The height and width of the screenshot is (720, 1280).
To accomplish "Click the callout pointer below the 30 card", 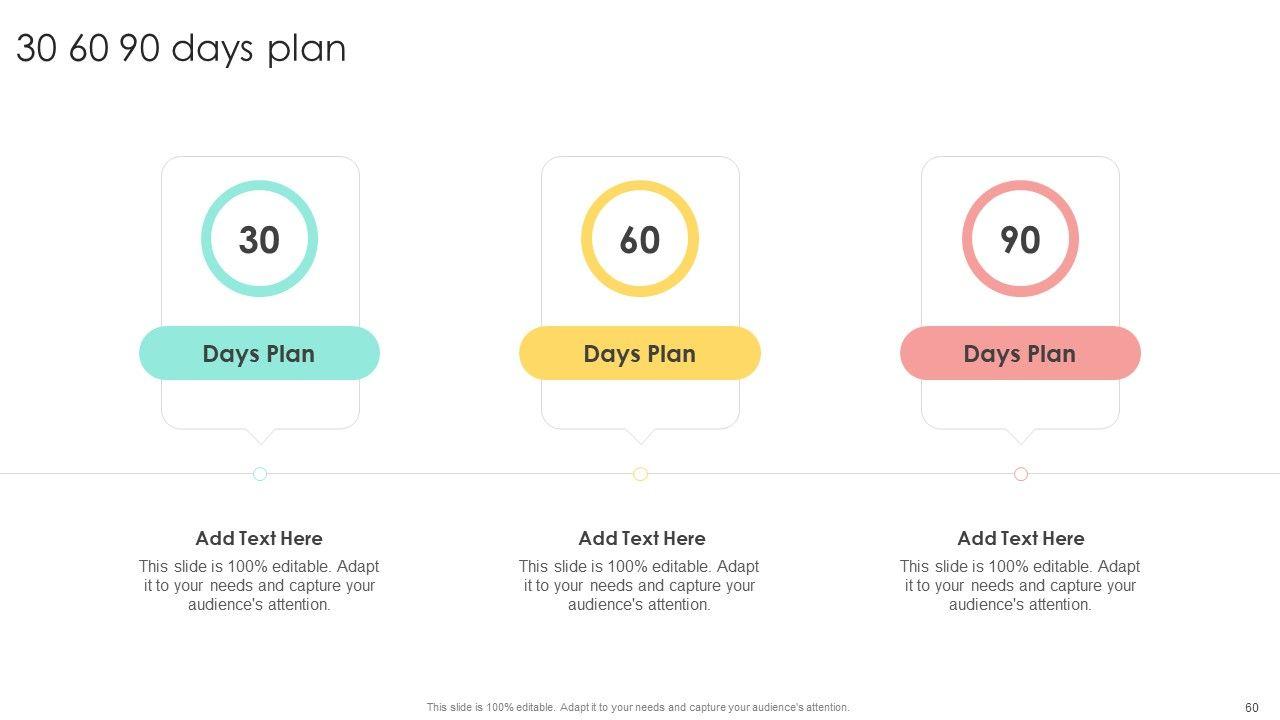I will click(260, 436).
